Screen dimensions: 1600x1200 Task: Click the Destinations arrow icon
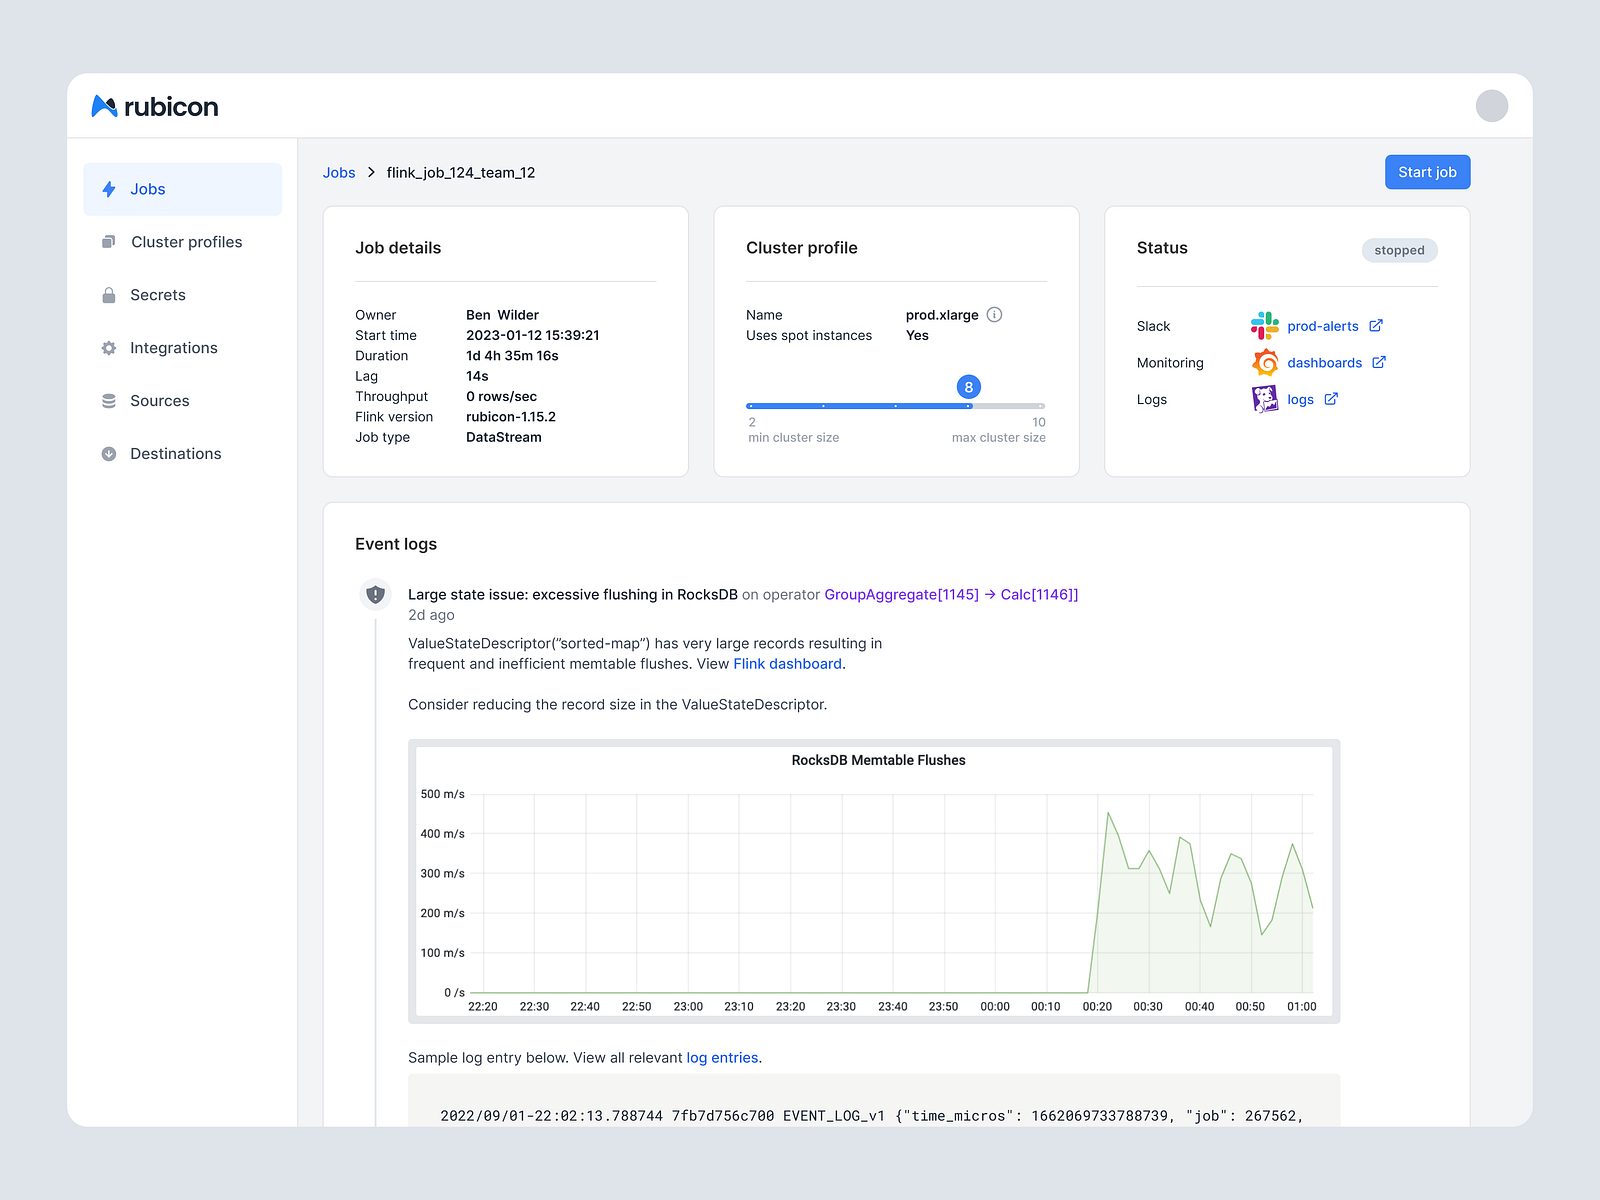(x=109, y=453)
